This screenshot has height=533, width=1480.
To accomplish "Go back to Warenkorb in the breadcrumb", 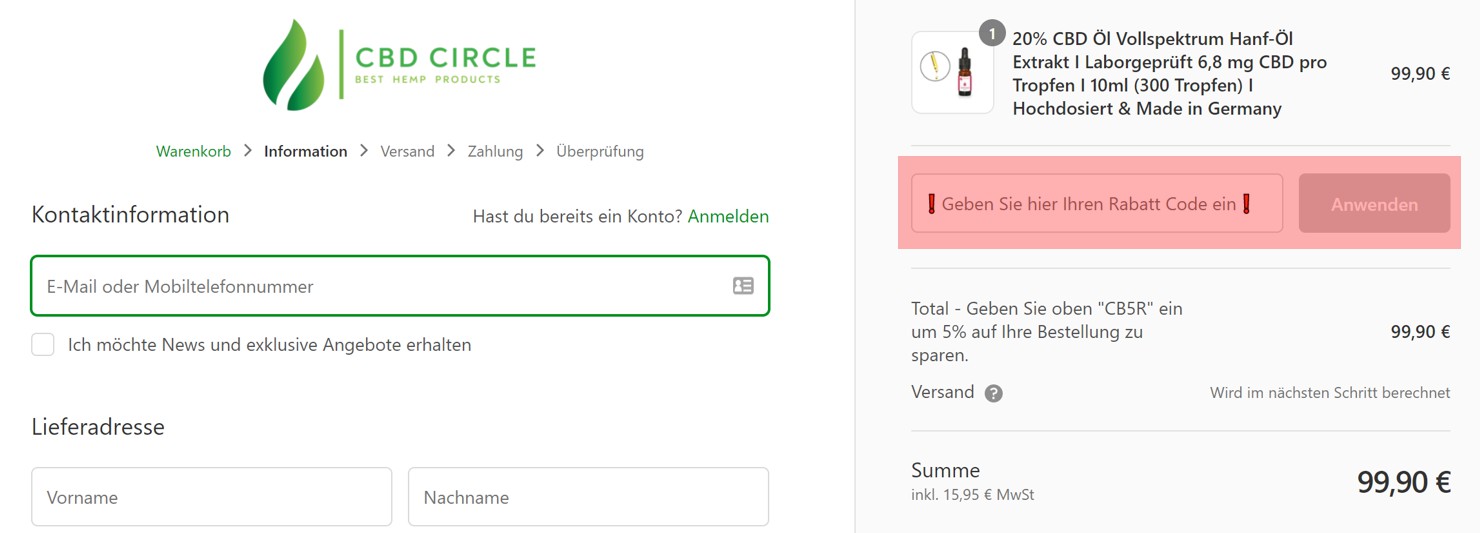I will [x=193, y=151].
